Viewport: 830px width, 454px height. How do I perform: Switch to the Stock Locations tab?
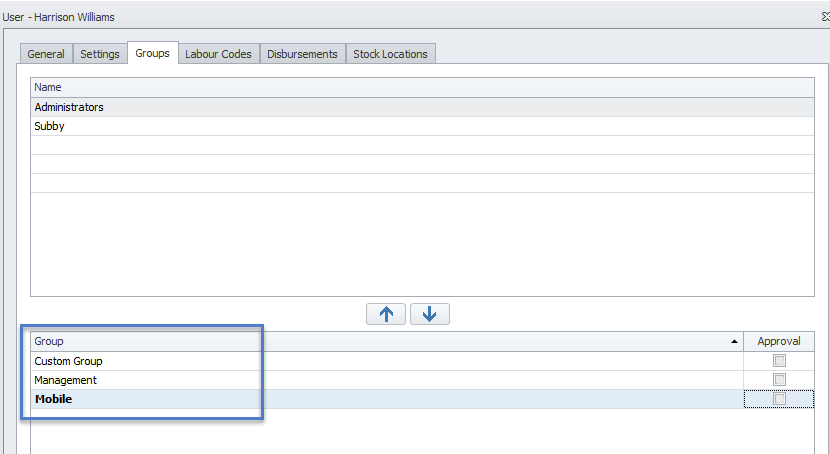390,54
